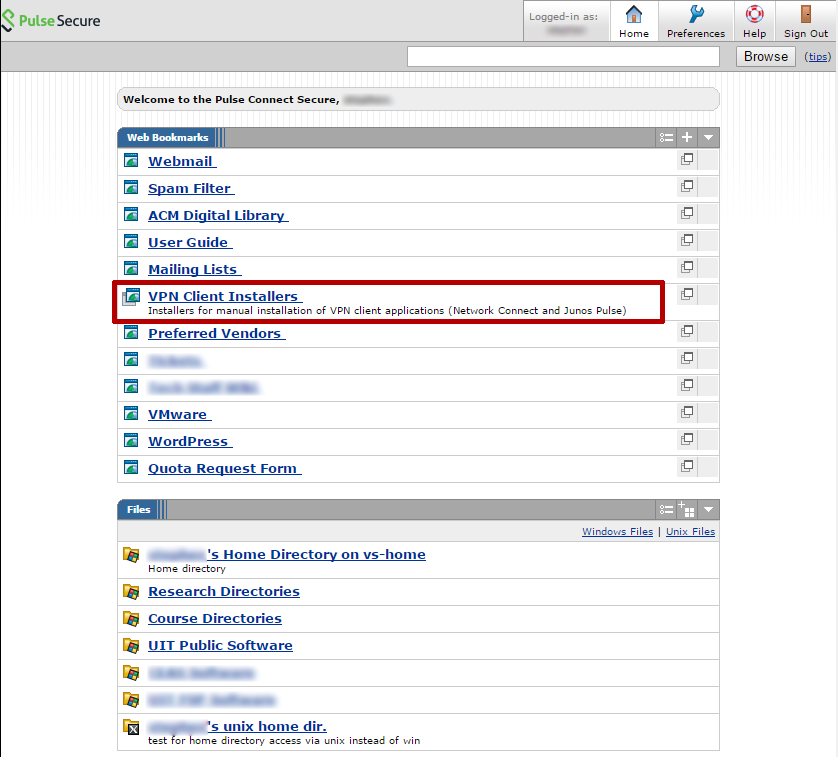The image size is (838, 757).
Task: Click the Preferred Vendors page icon
Action: tap(131, 332)
